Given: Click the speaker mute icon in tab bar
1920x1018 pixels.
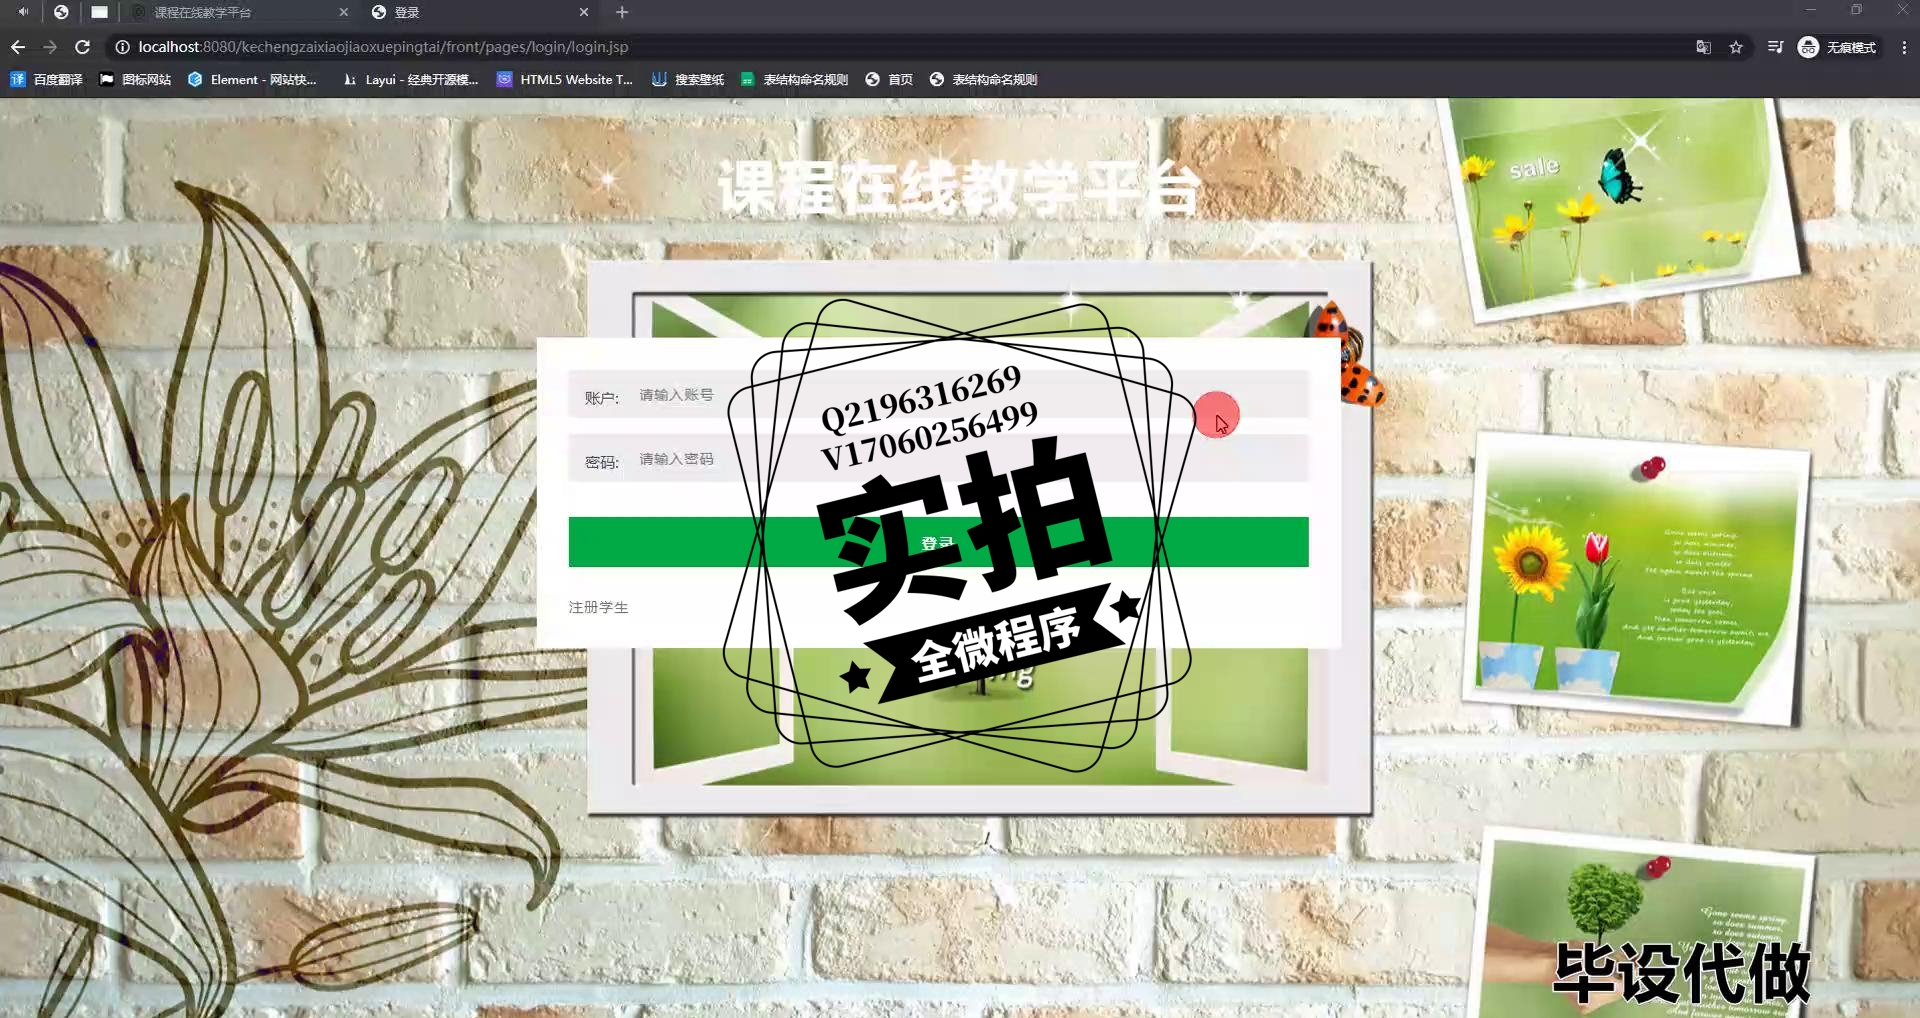Looking at the screenshot, I should click(23, 12).
